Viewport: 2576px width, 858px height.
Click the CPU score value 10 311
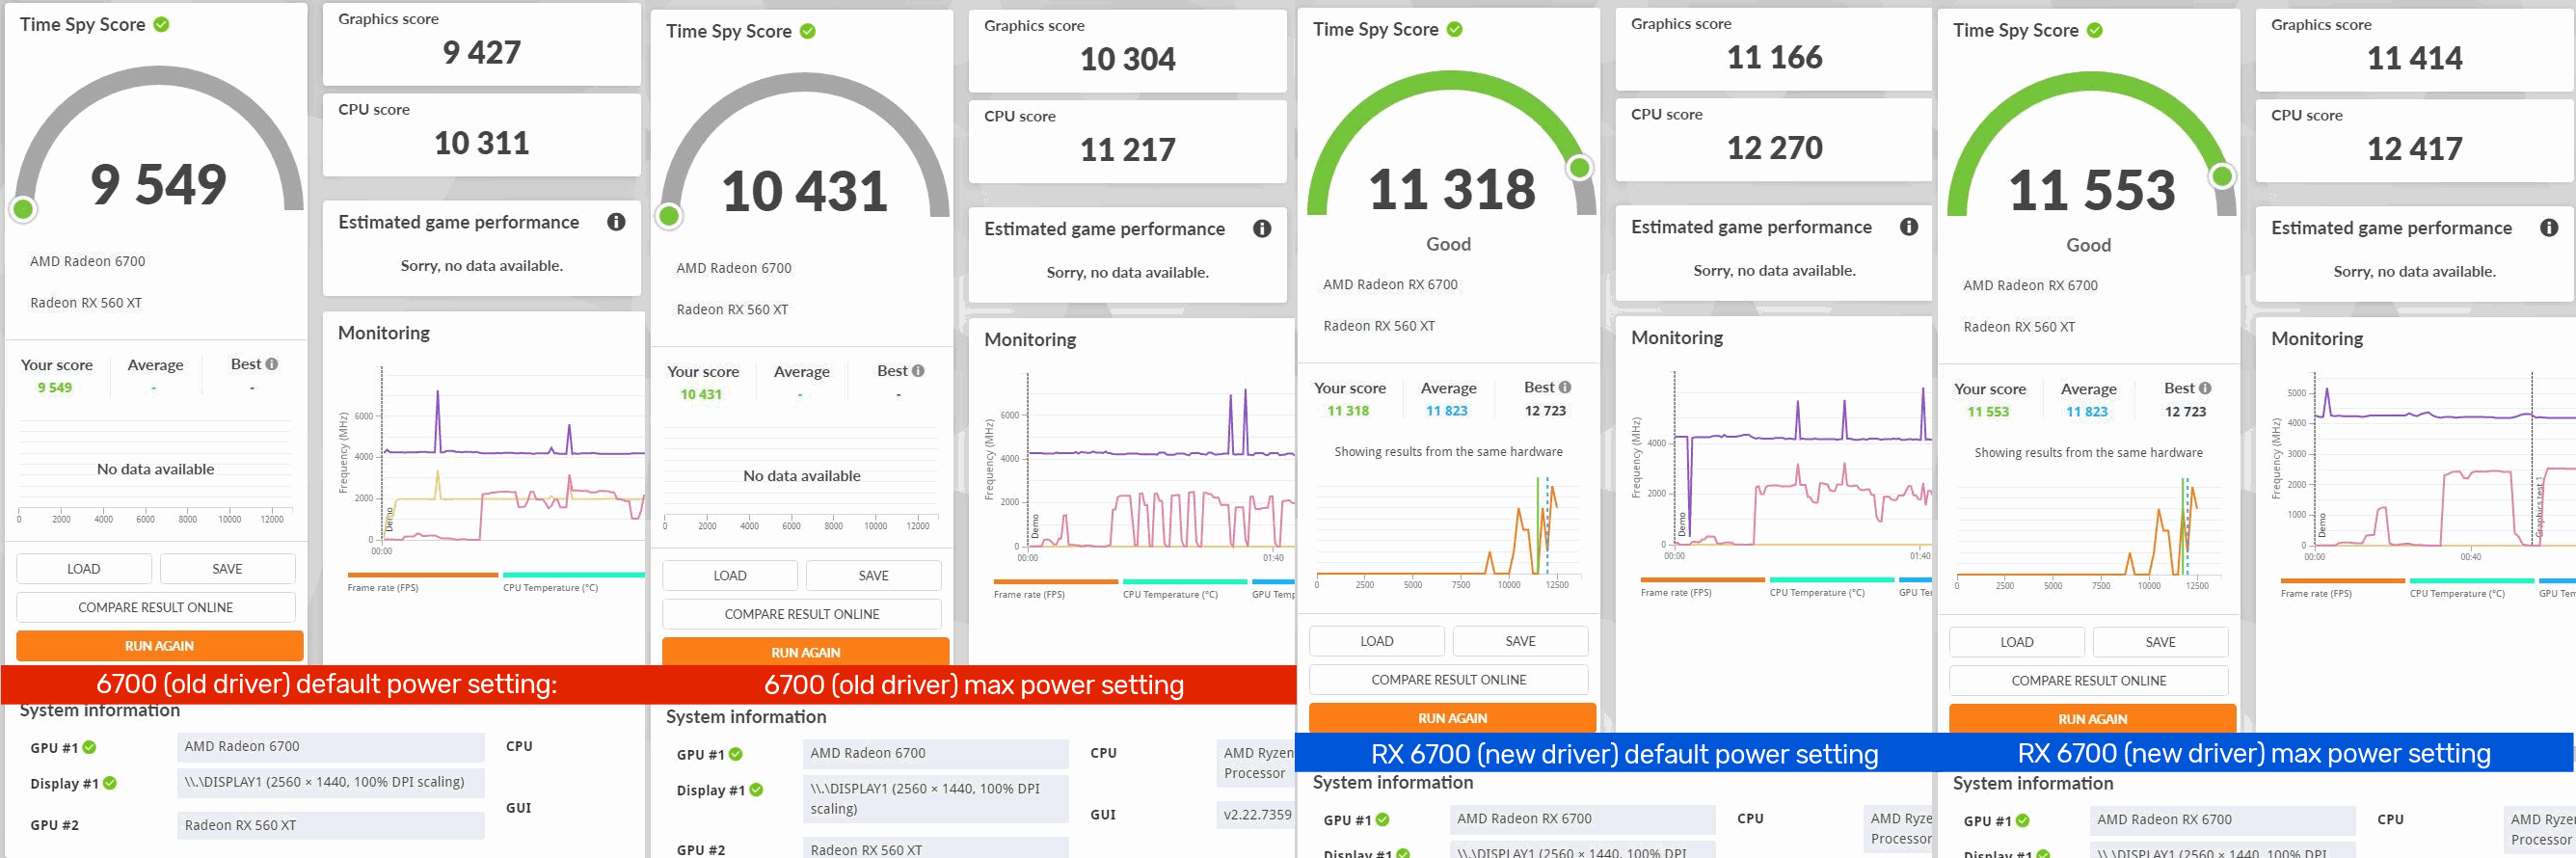click(x=482, y=143)
